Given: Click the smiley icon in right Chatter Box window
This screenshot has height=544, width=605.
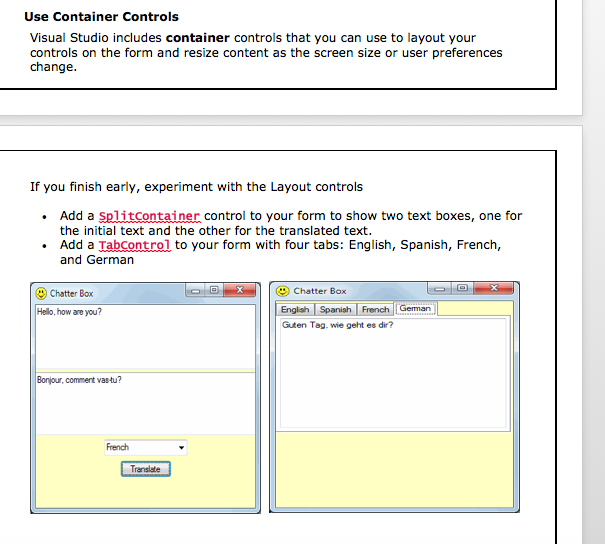Looking at the screenshot, I should (282, 291).
